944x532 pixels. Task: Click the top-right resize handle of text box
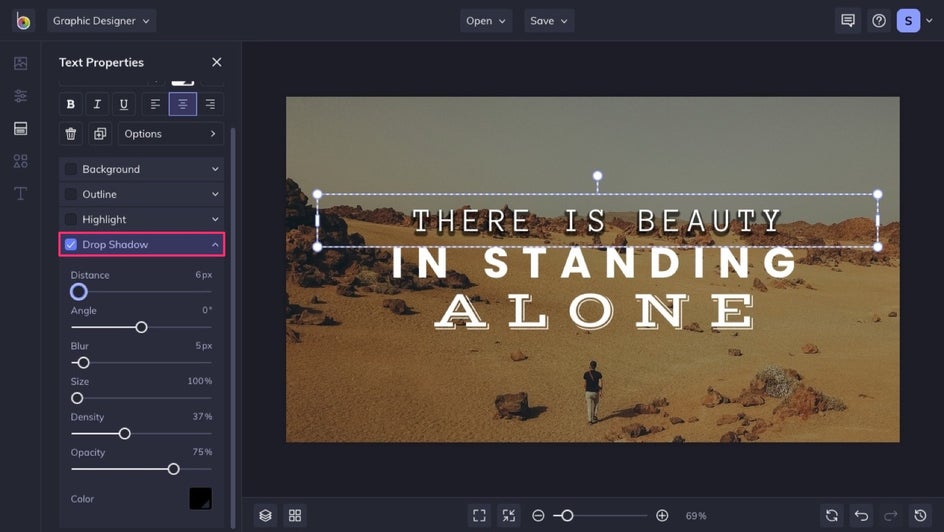tap(878, 194)
